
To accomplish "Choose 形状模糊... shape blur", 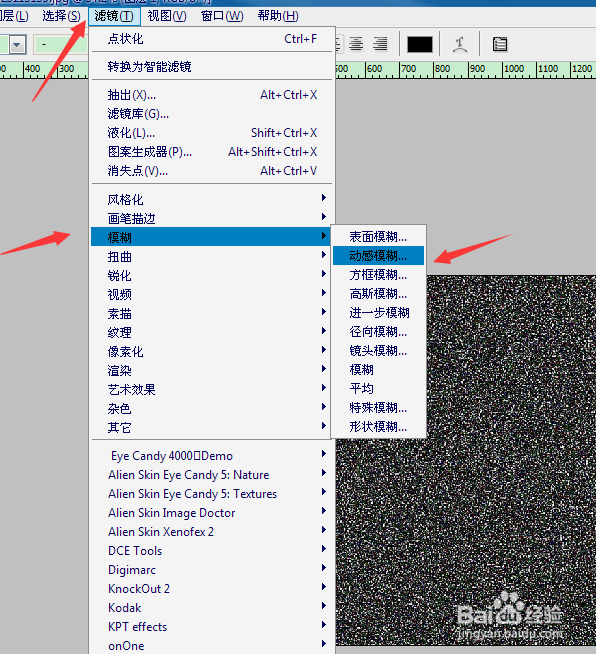I will (378, 426).
